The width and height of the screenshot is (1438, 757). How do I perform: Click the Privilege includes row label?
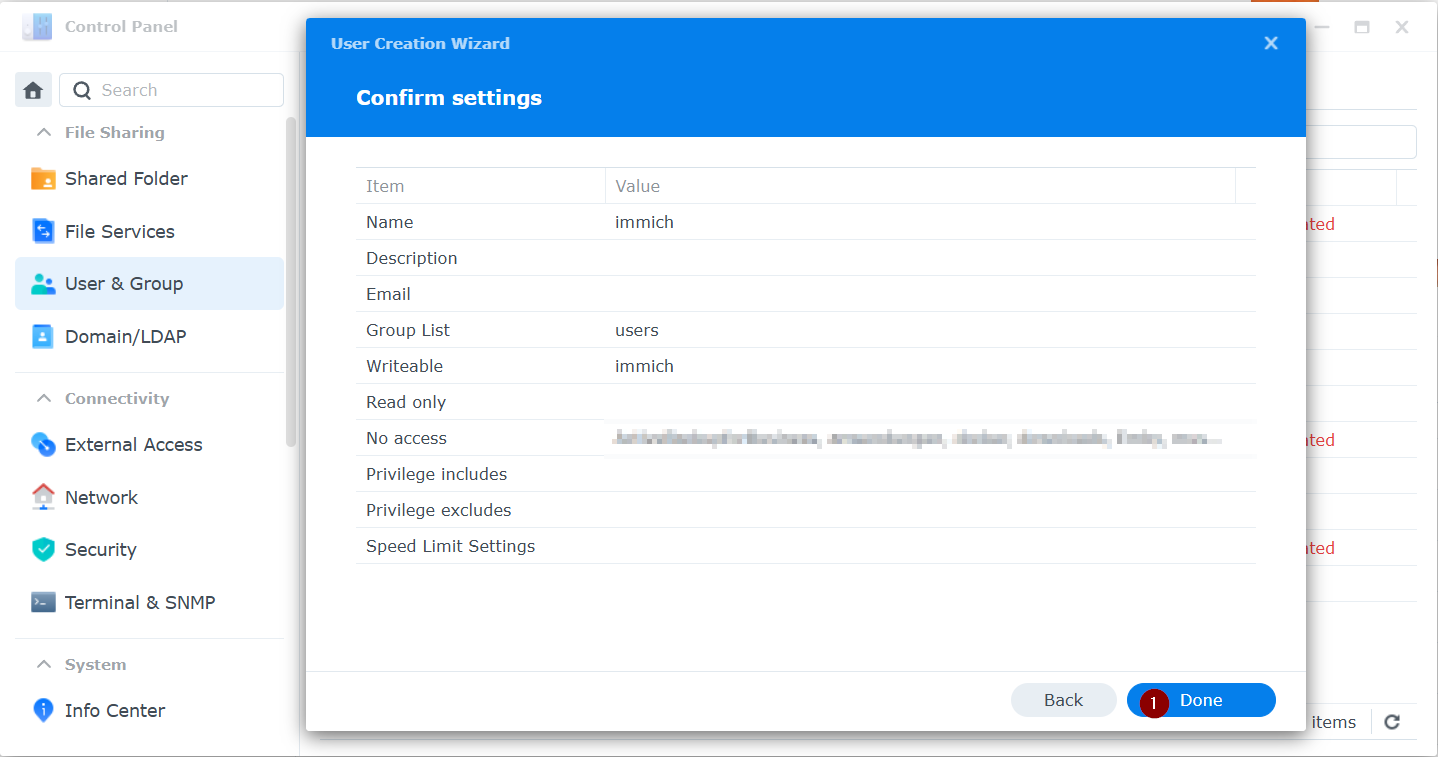[436, 474]
